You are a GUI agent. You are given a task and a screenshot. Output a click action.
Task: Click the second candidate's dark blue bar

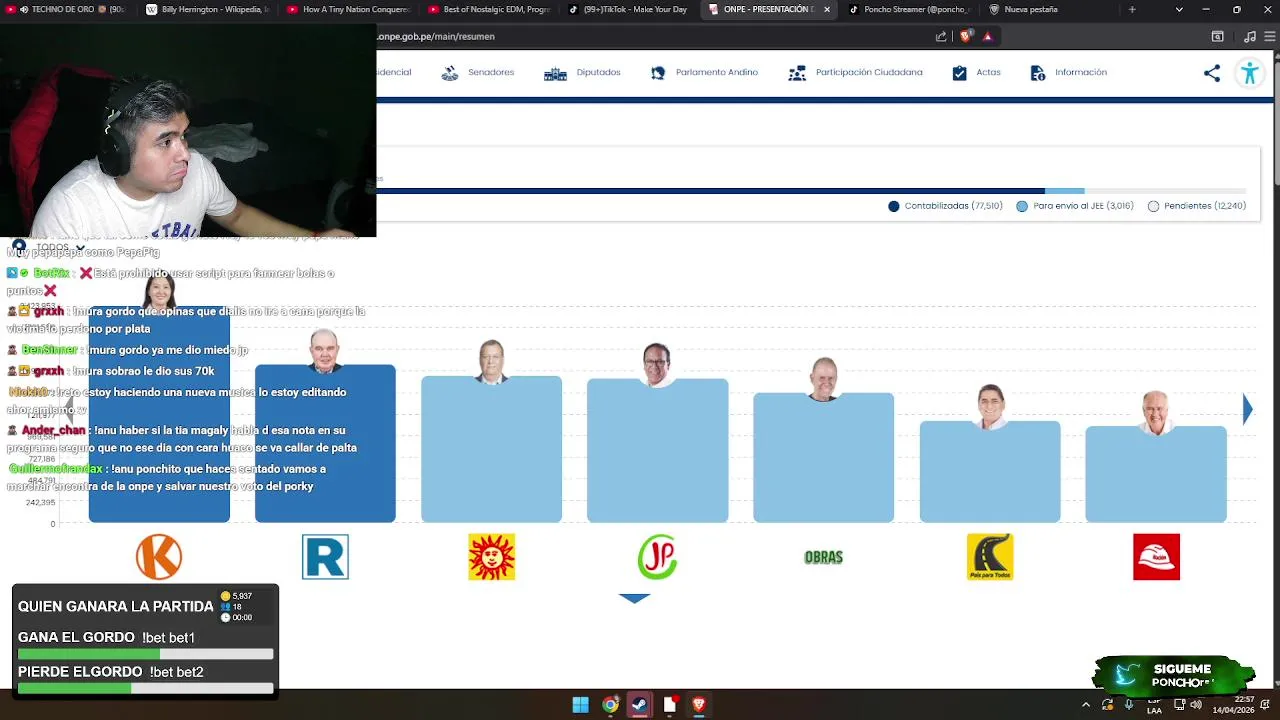pos(325,445)
